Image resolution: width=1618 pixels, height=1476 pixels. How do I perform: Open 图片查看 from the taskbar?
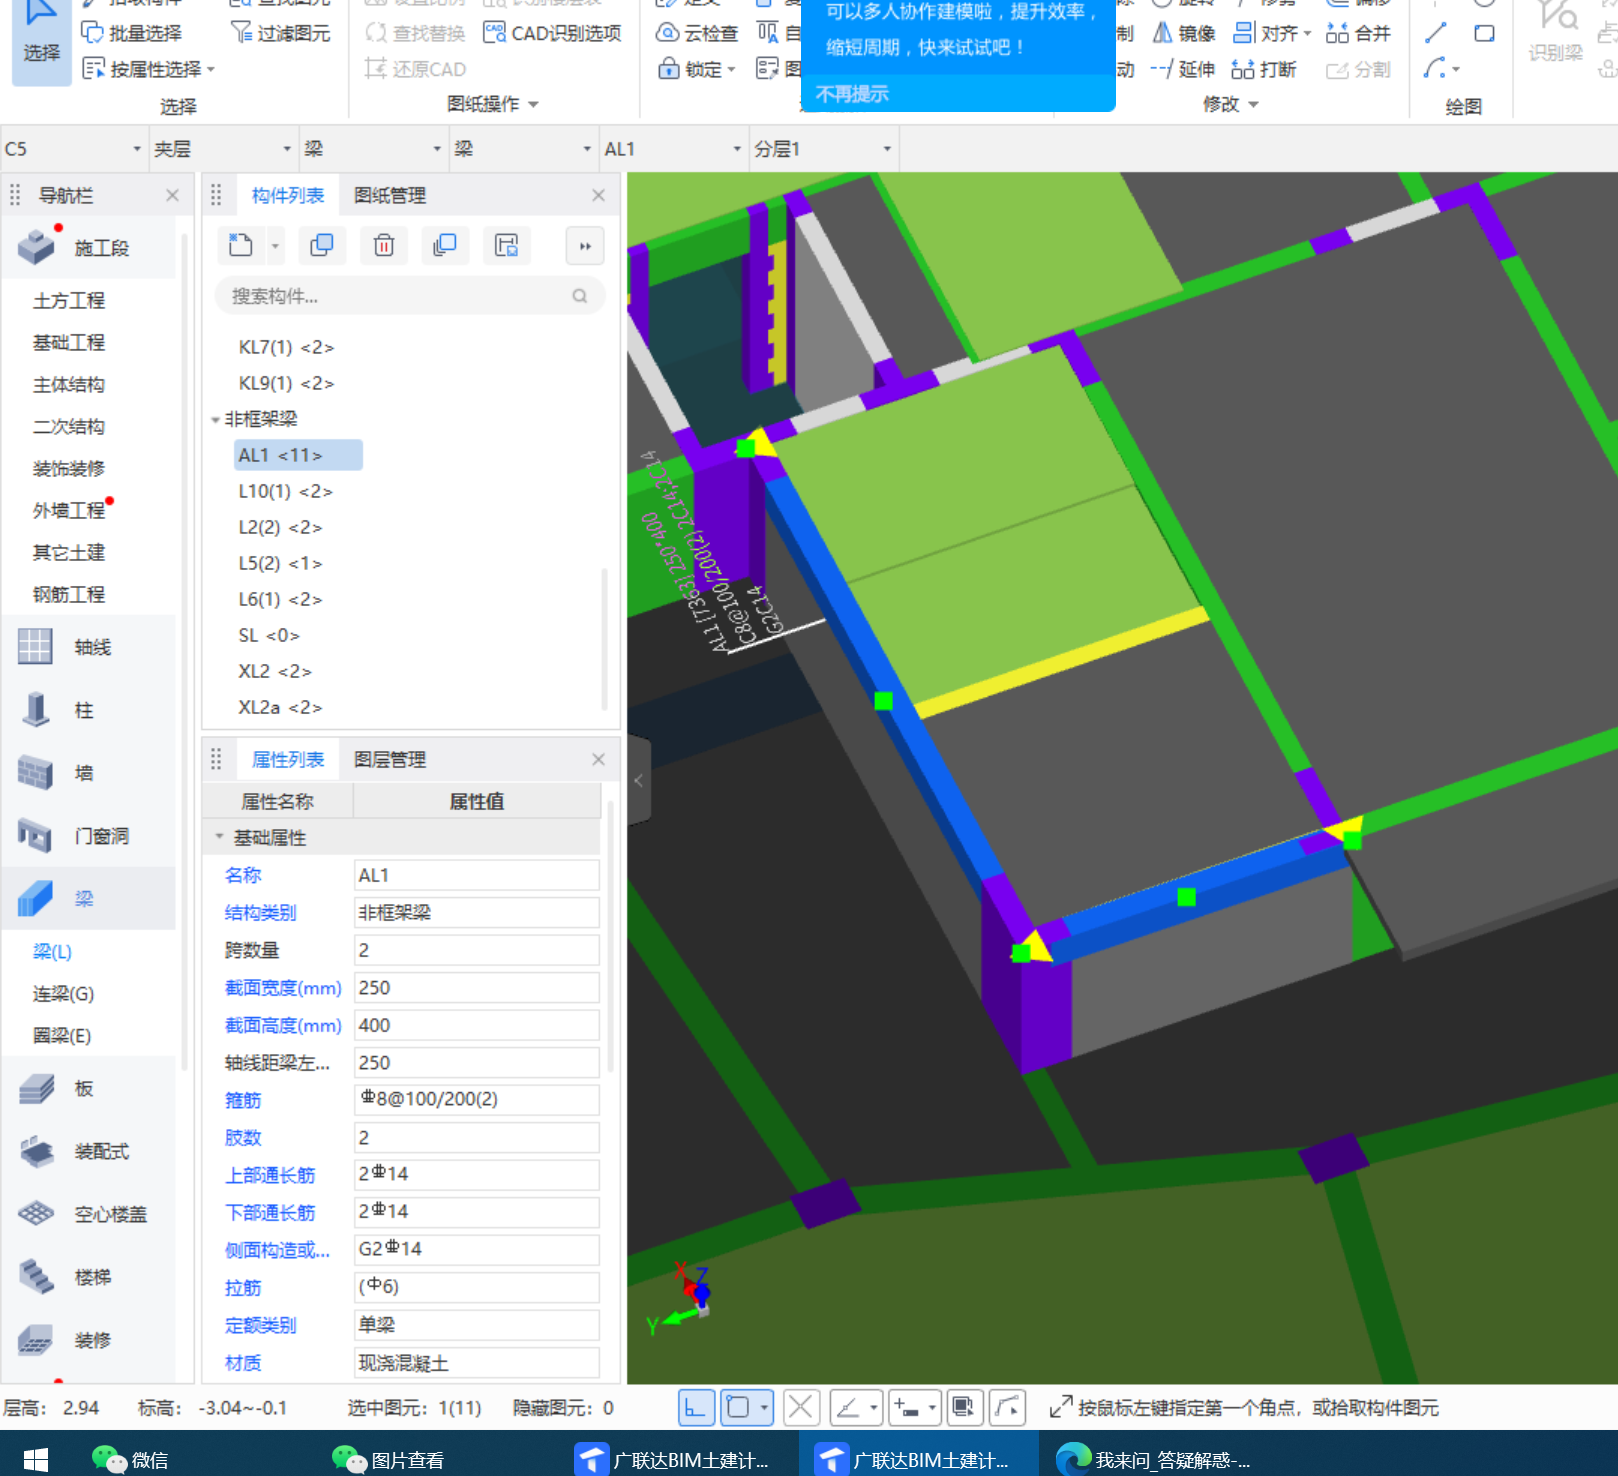coord(388,1460)
